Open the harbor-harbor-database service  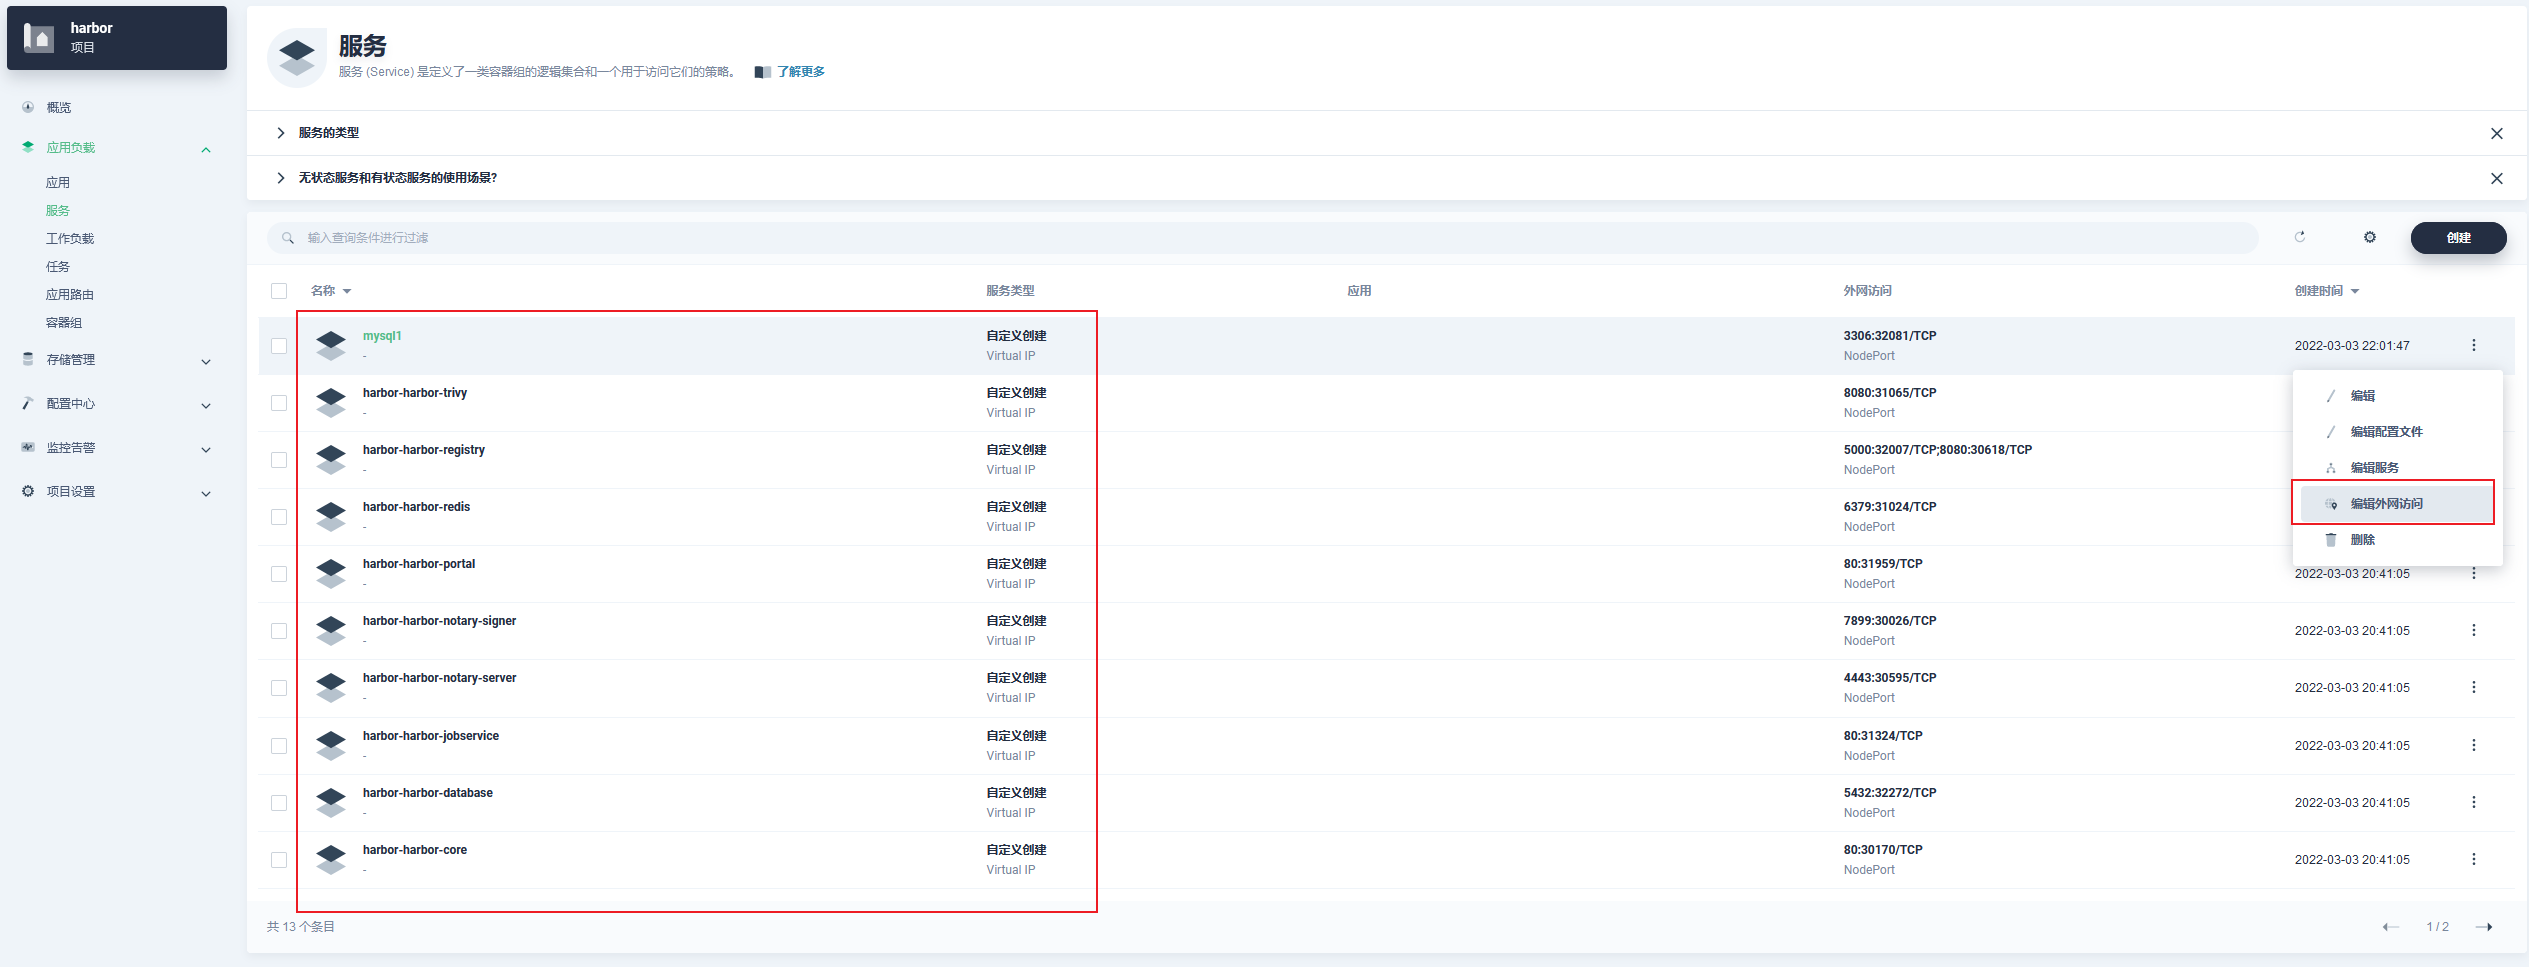pos(428,793)
